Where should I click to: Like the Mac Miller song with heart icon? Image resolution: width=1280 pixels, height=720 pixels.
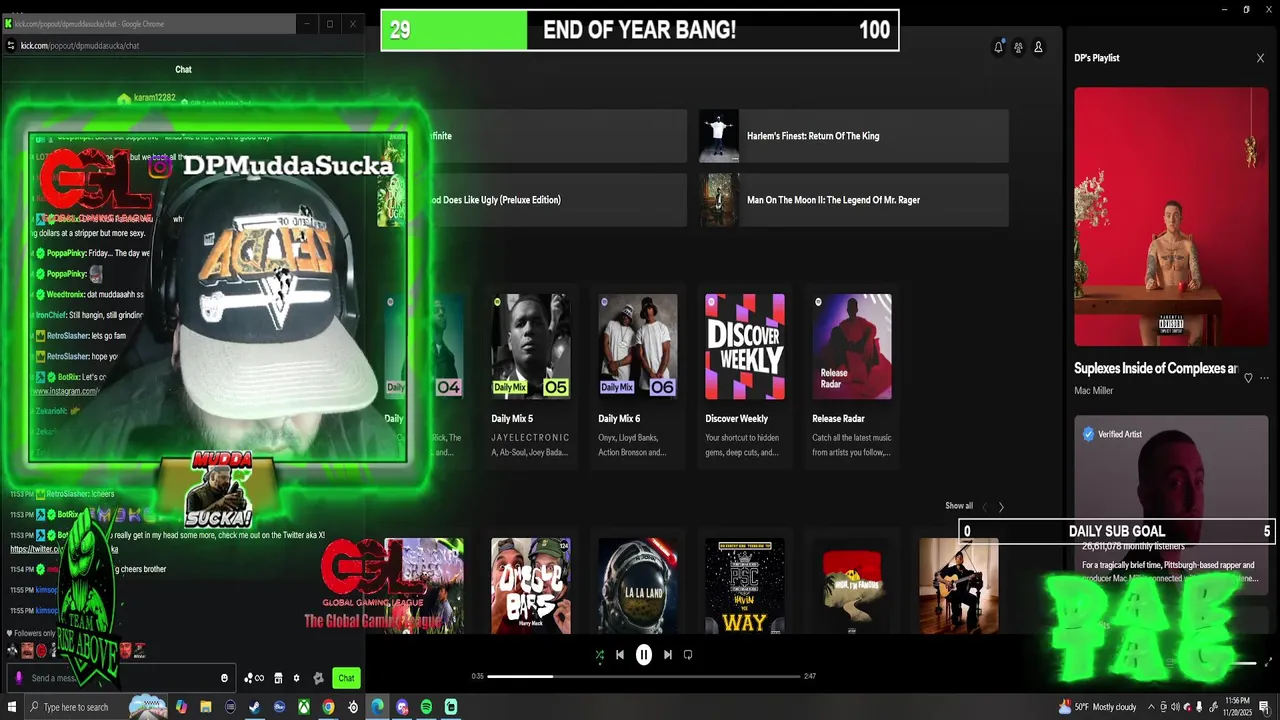pos(1248,378)
